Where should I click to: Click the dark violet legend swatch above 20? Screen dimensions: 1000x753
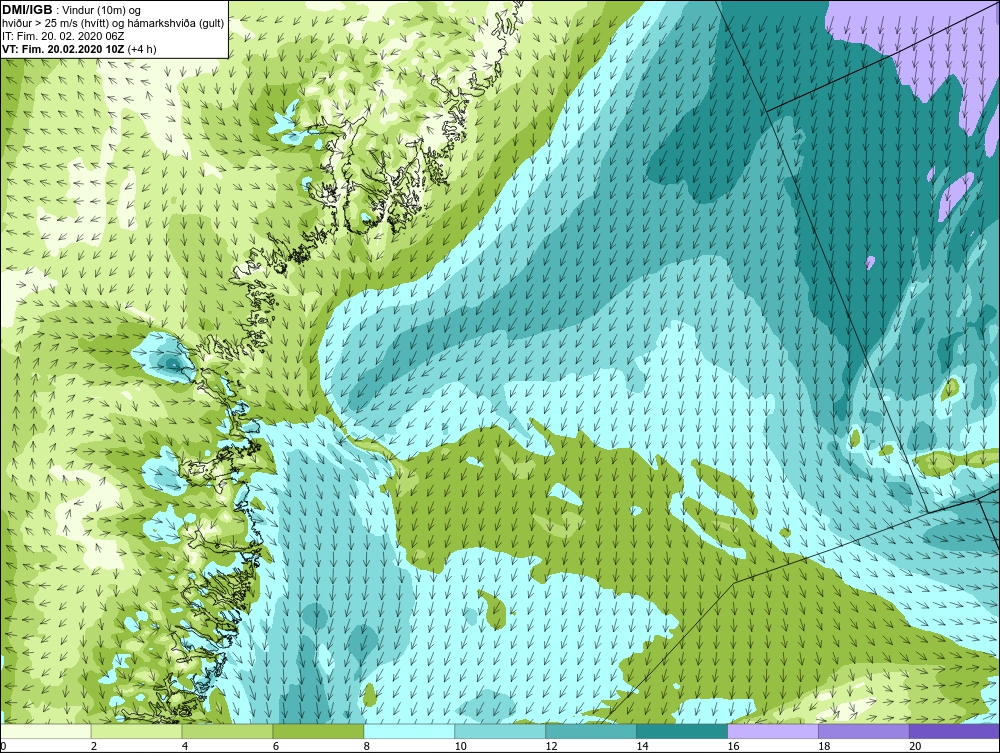click(954, 731)
